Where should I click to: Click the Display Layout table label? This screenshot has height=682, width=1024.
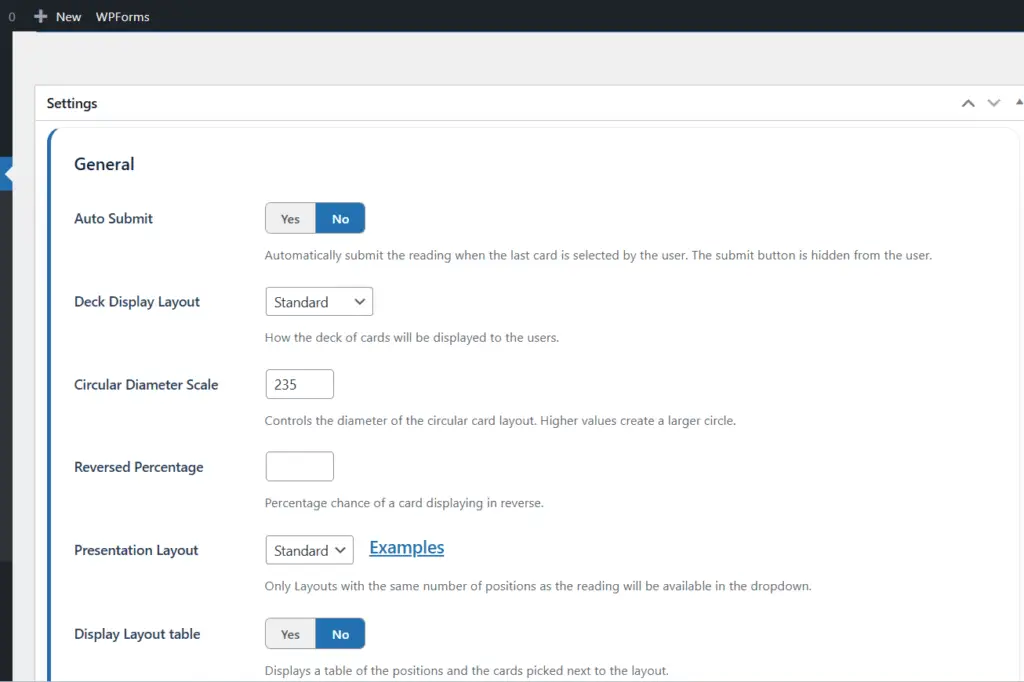pos(137,634)
